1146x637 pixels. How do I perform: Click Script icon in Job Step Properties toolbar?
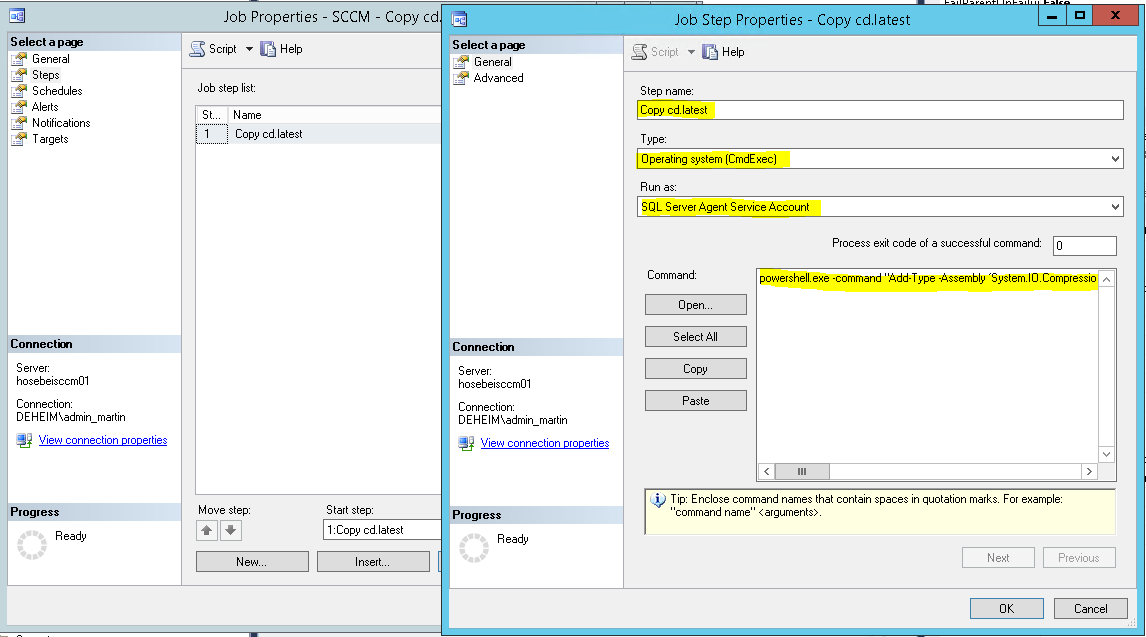(640, 52)
